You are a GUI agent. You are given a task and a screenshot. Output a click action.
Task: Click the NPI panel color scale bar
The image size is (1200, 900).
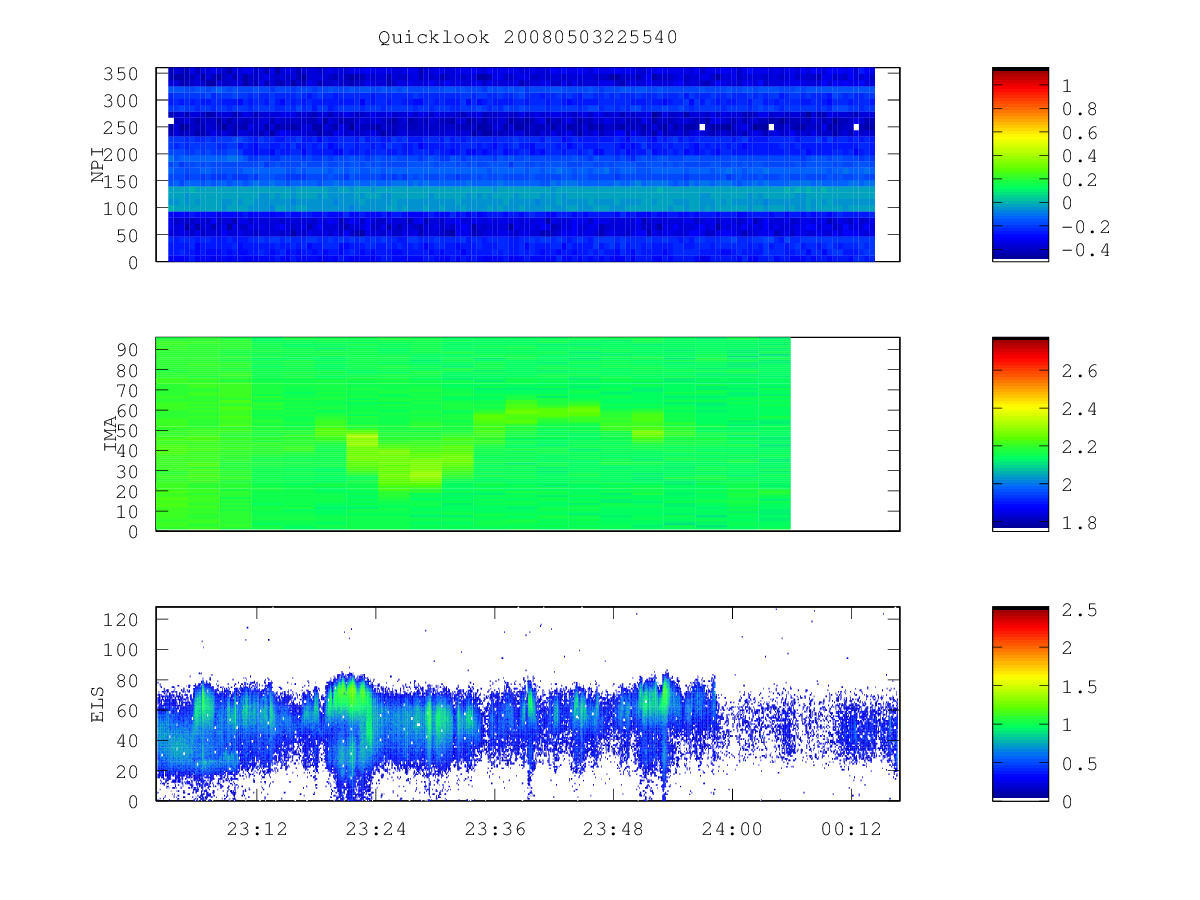click(1020, 165)
